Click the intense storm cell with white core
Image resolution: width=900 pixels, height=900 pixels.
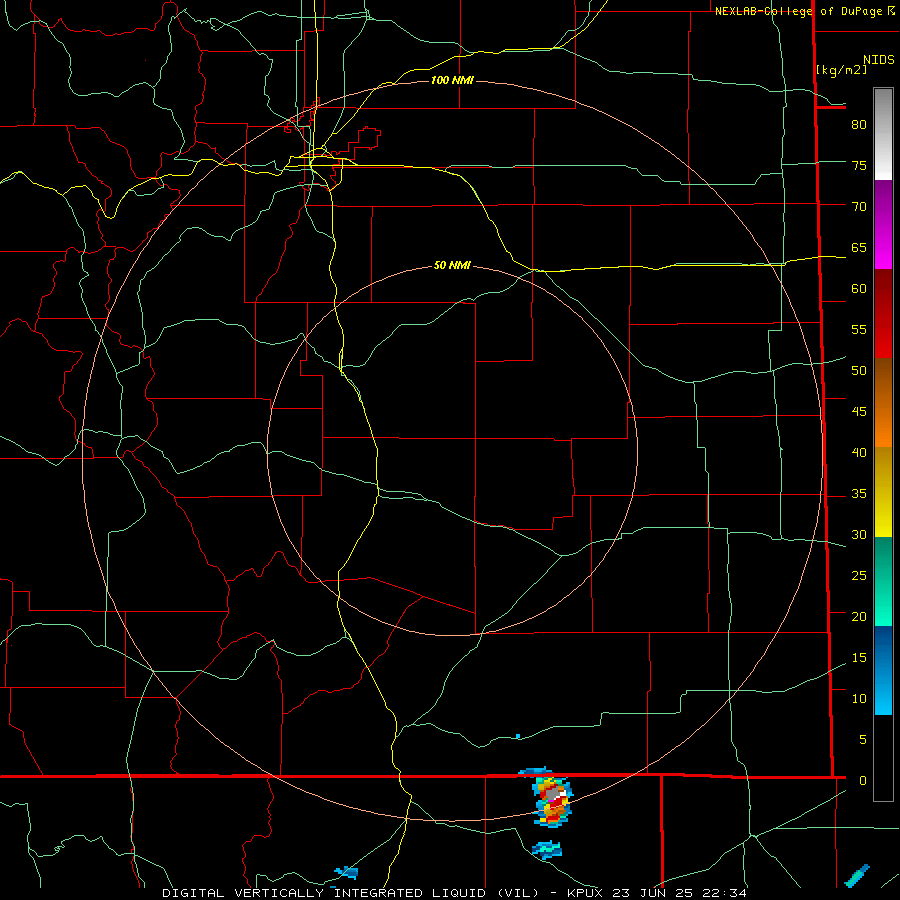[x=552, y=801]
